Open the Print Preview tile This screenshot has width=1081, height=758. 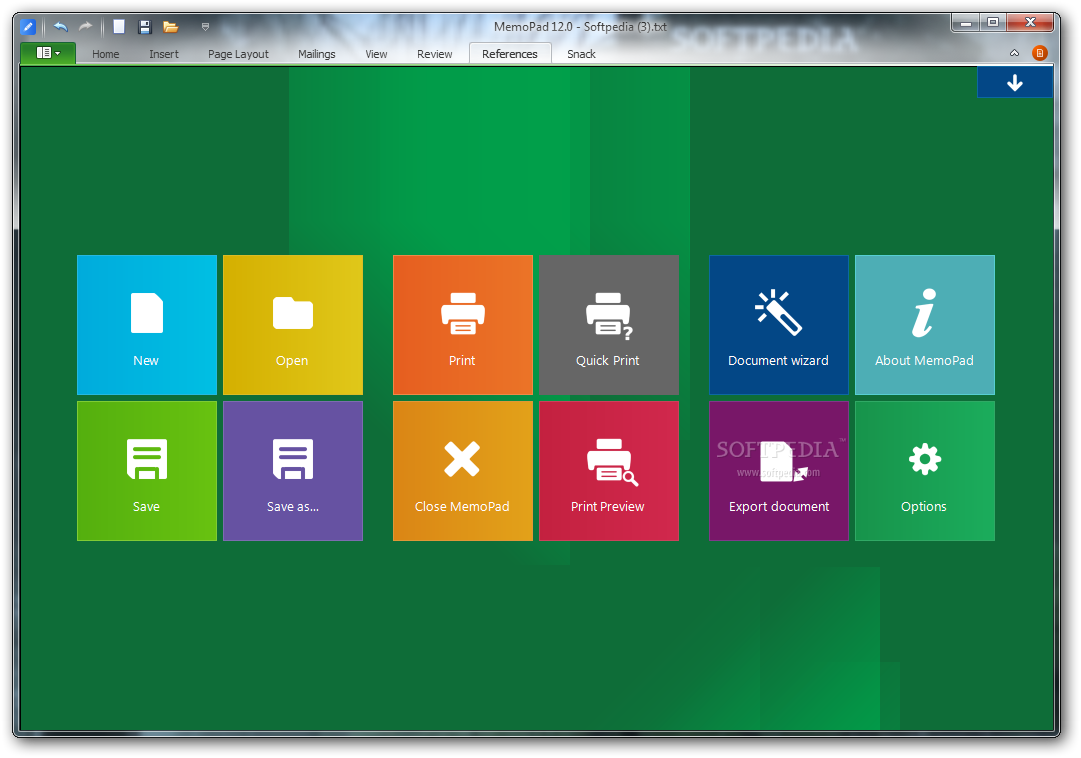pyautogui.click(x=609, y=471)
